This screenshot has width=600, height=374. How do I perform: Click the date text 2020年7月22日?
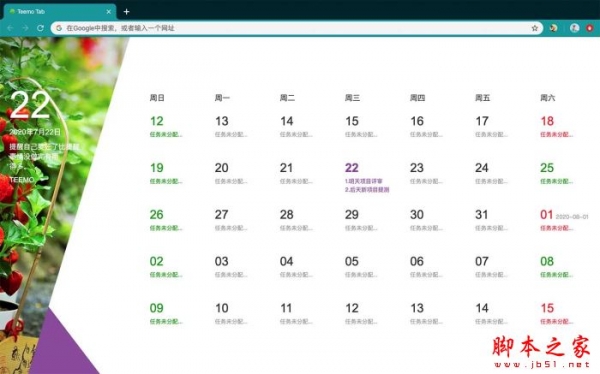[35, 132]
